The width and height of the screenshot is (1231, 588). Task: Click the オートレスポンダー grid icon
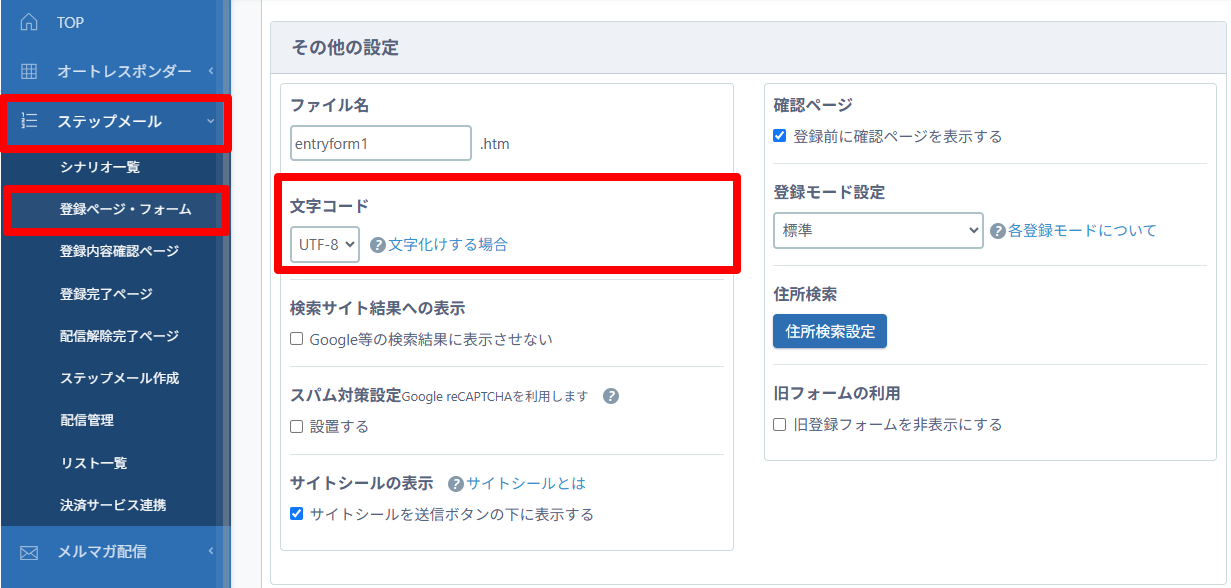coord(29,71)
